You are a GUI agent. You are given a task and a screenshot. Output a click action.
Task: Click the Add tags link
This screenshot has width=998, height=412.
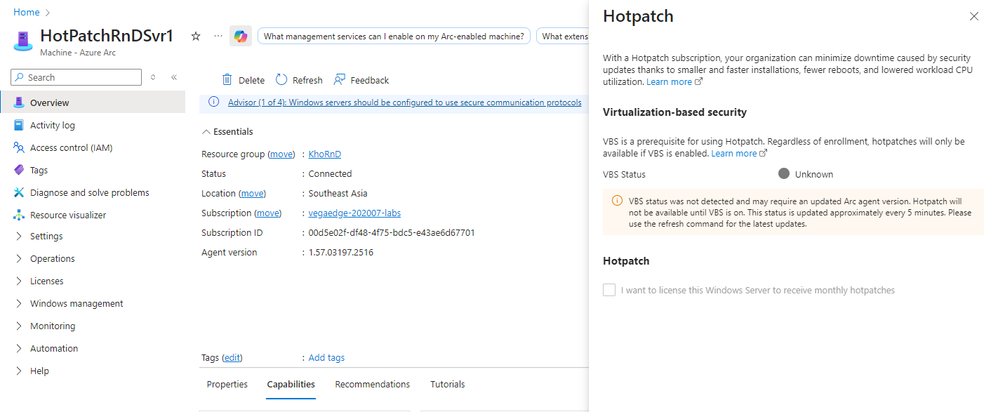coord(327,358)
